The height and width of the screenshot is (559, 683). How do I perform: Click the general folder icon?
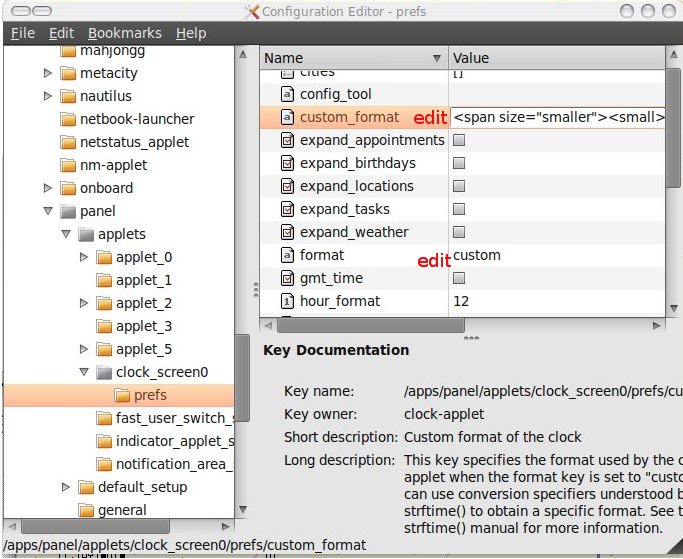[x=86, y=510]
